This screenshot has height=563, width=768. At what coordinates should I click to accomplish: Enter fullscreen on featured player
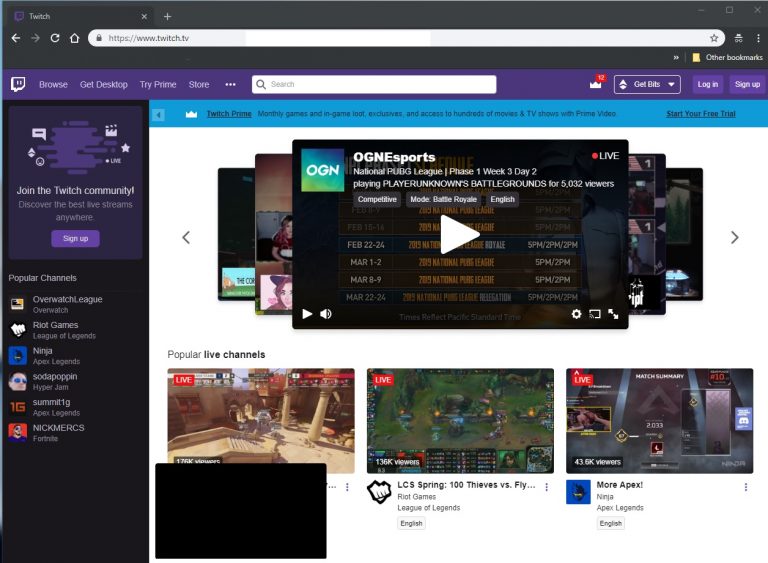click(613, 314)
